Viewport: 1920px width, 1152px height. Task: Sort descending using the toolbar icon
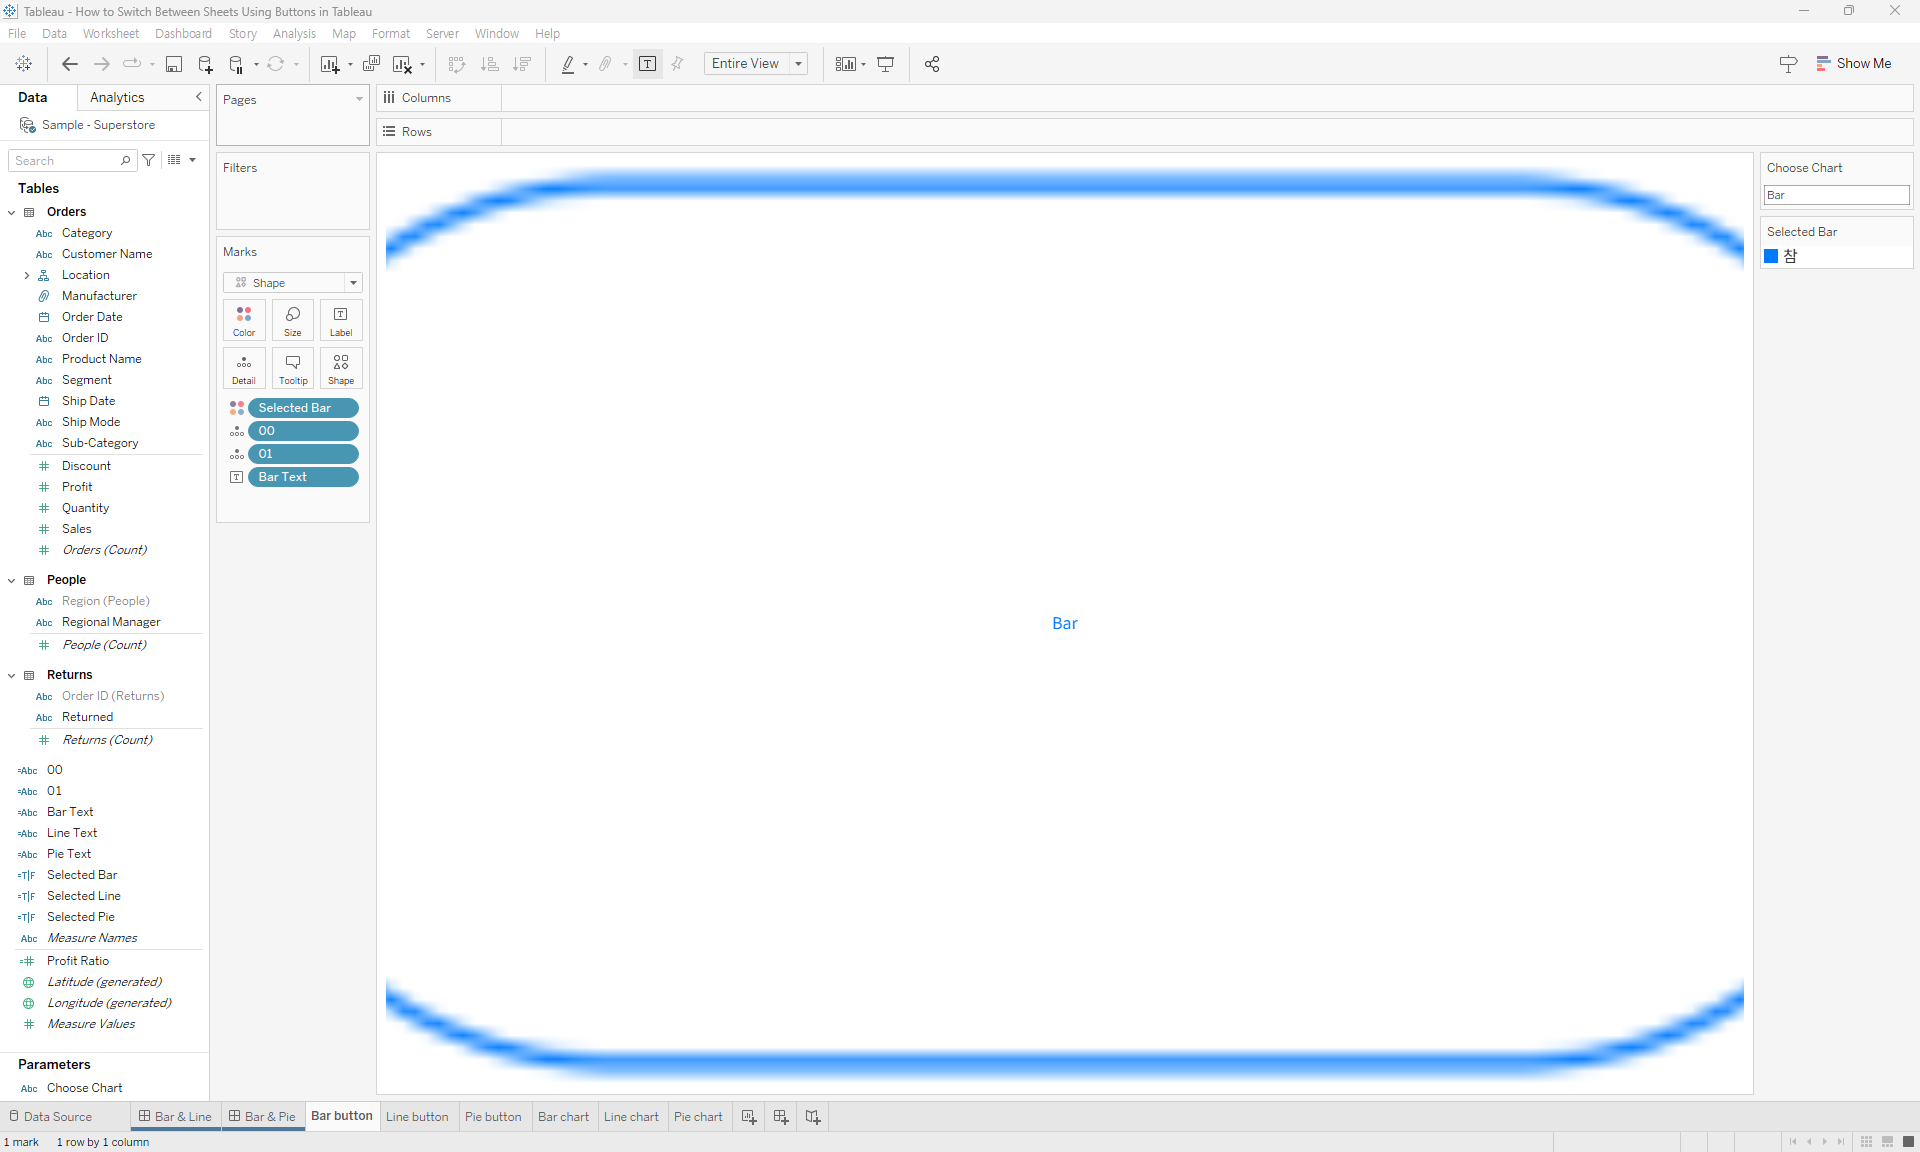pyautogui.click(x=521, y=63)
